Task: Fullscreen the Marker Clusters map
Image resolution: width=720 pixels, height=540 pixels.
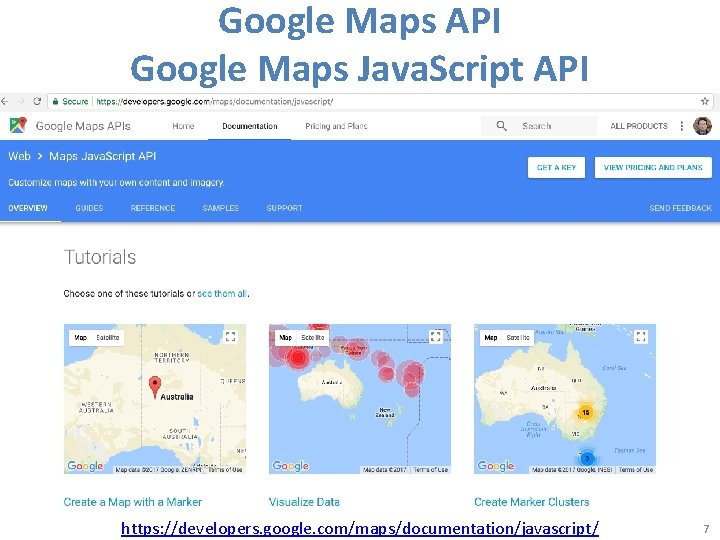Action: click(641, 337)
